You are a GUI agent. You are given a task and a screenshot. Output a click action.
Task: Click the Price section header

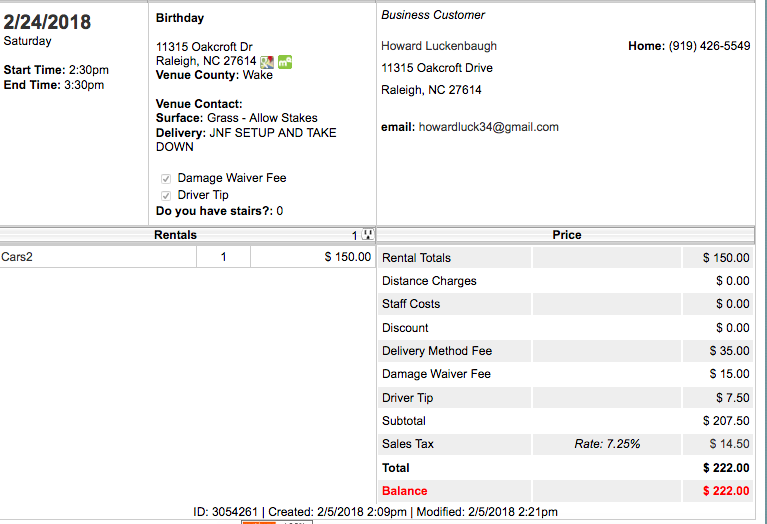coord(566,235)
